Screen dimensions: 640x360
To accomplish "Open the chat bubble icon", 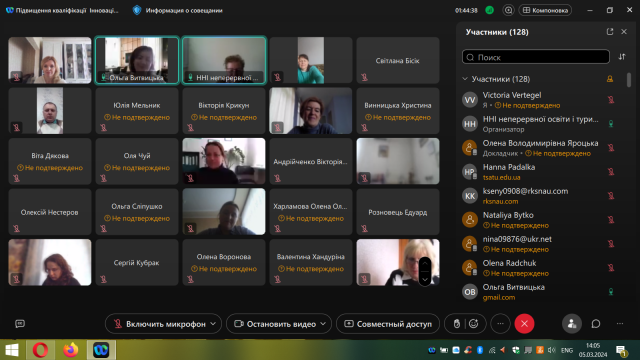I will pyautogui.click(x=596, y=324).
